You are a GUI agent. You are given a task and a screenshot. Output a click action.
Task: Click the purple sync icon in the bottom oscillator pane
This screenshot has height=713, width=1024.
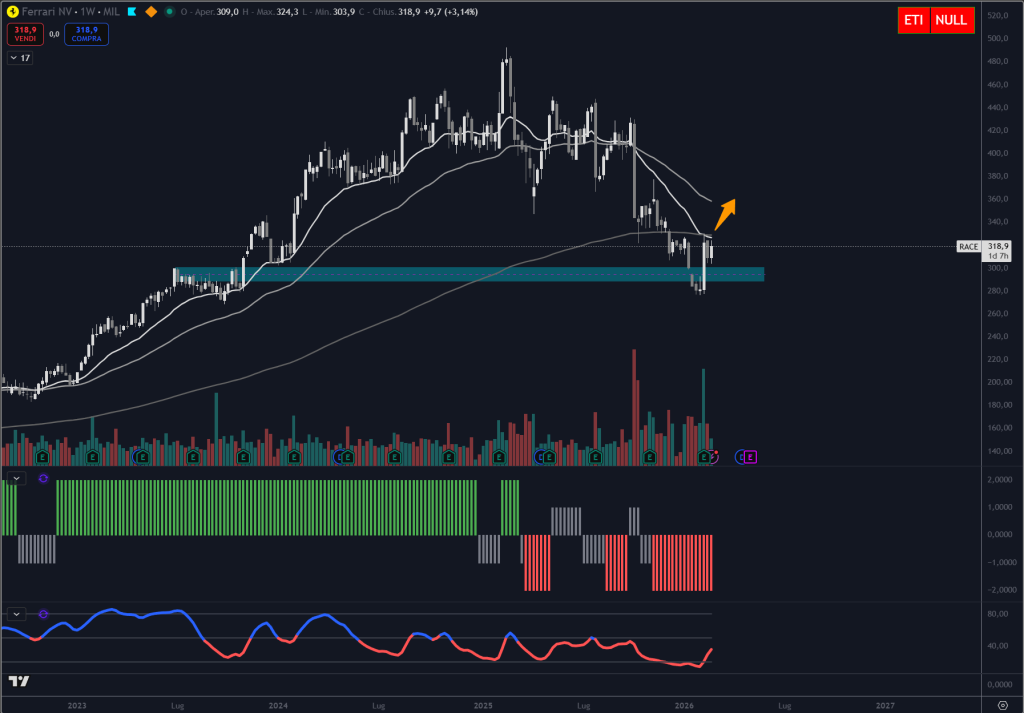point(43,614)
